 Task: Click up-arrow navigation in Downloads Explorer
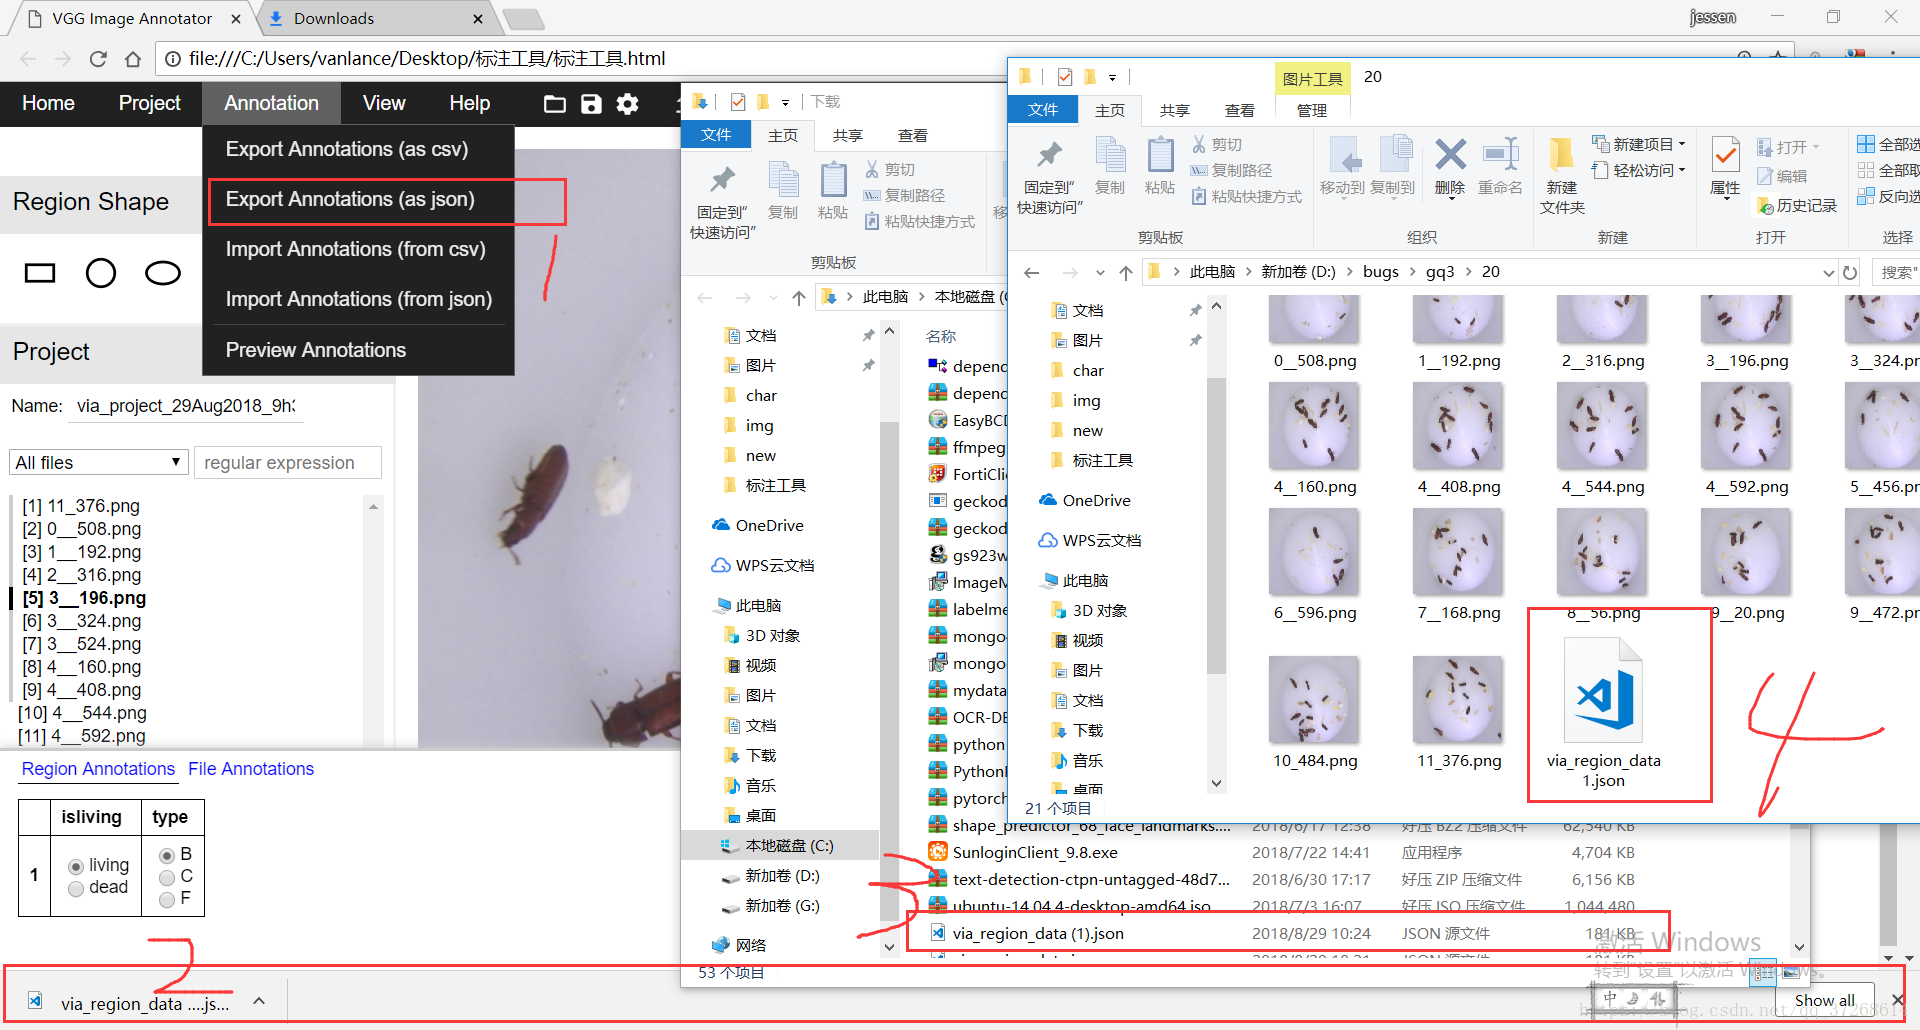[798, 297]
